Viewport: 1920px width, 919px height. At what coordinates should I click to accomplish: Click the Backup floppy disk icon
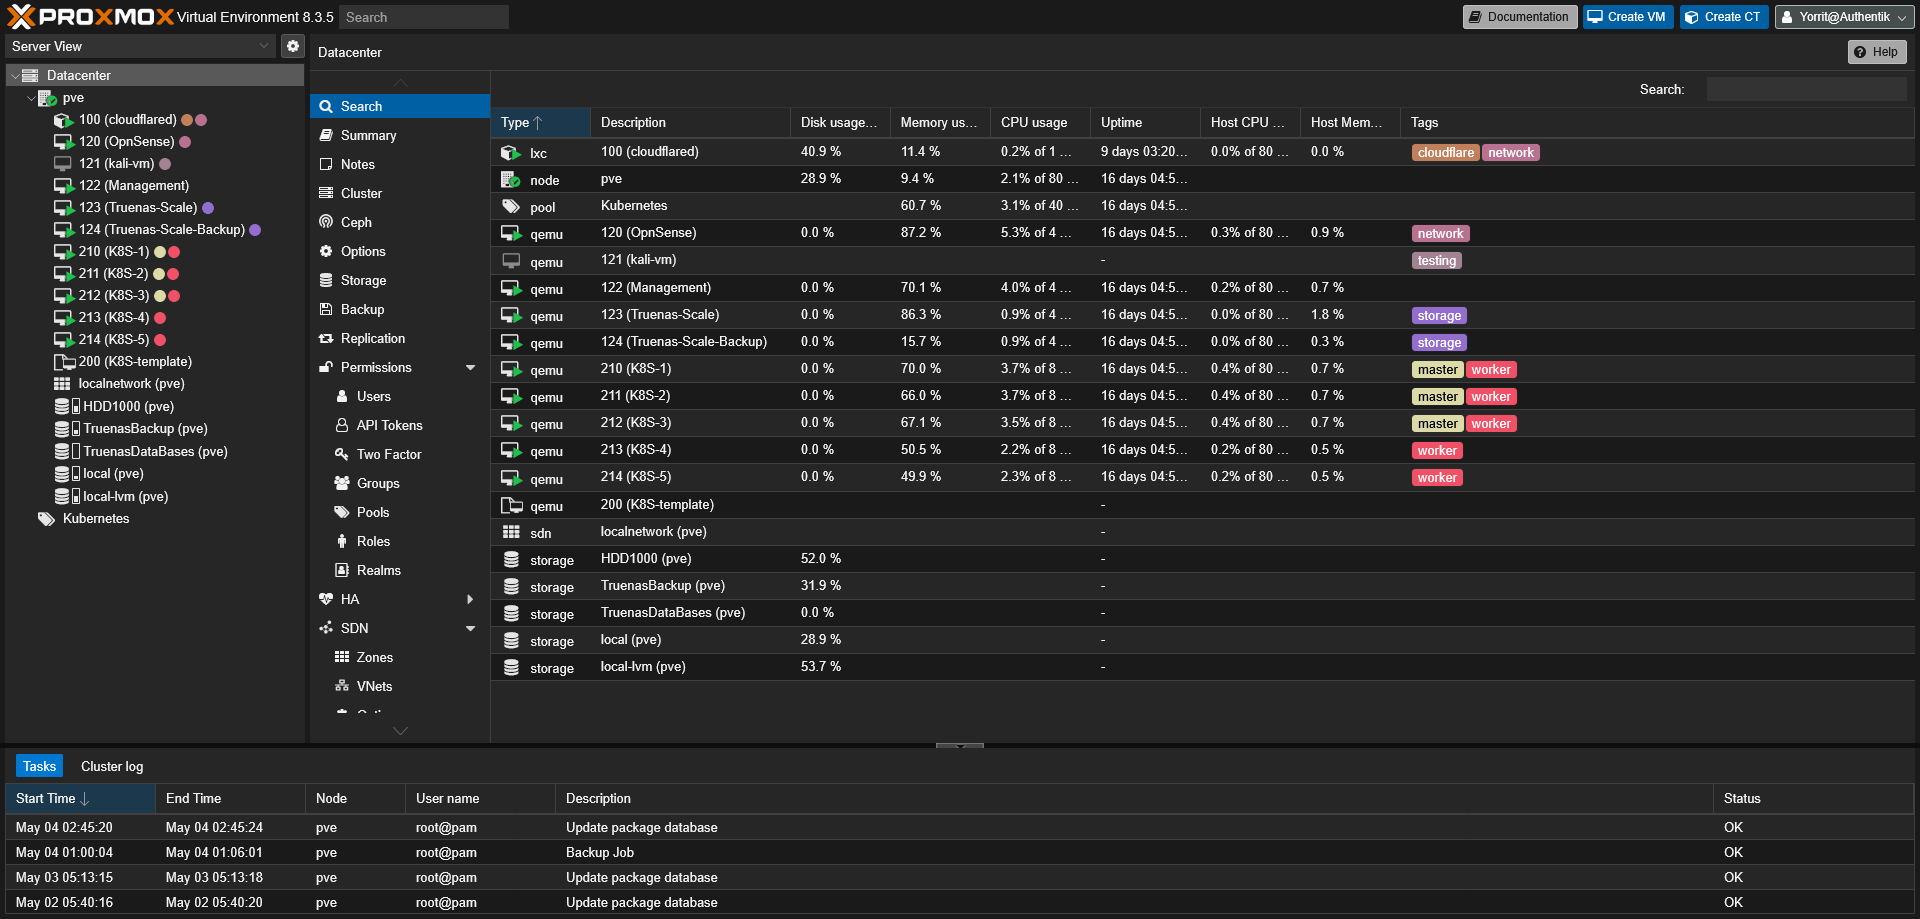coord(326,309)
